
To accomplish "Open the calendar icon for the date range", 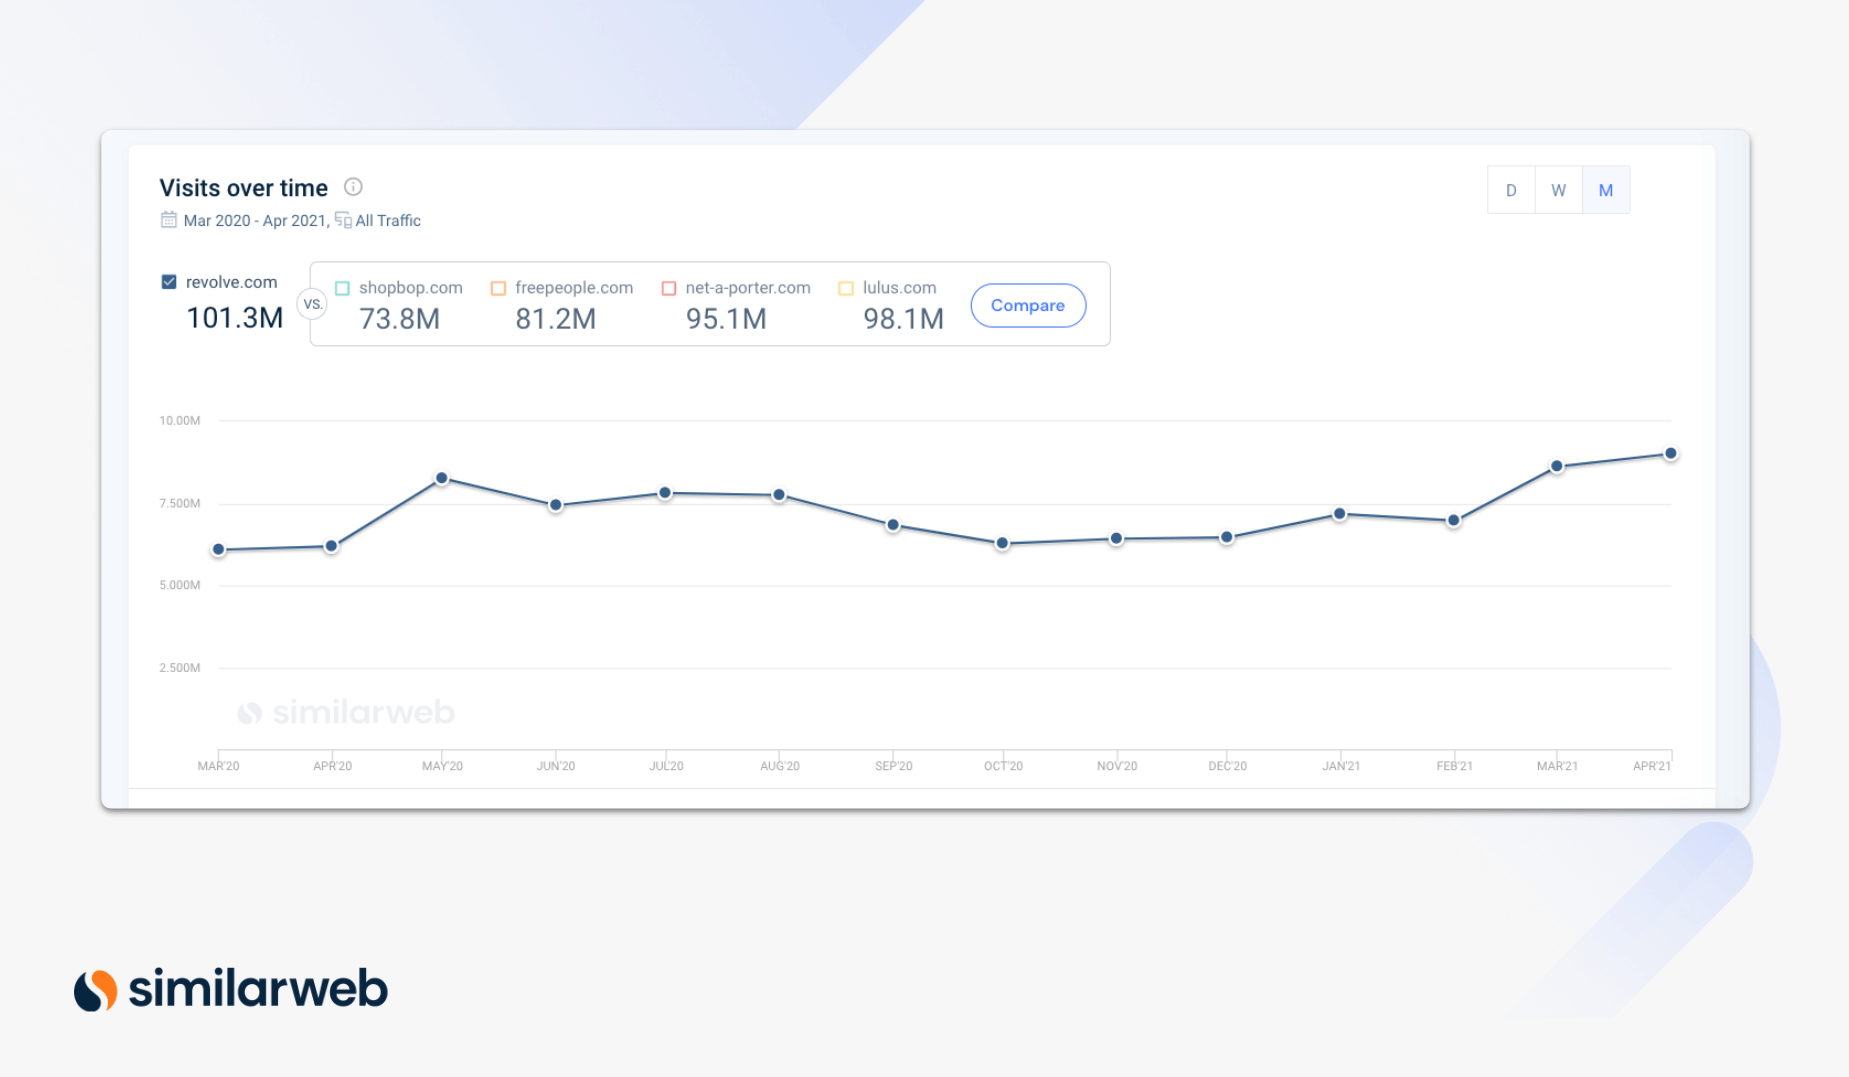I will [168, 220].
